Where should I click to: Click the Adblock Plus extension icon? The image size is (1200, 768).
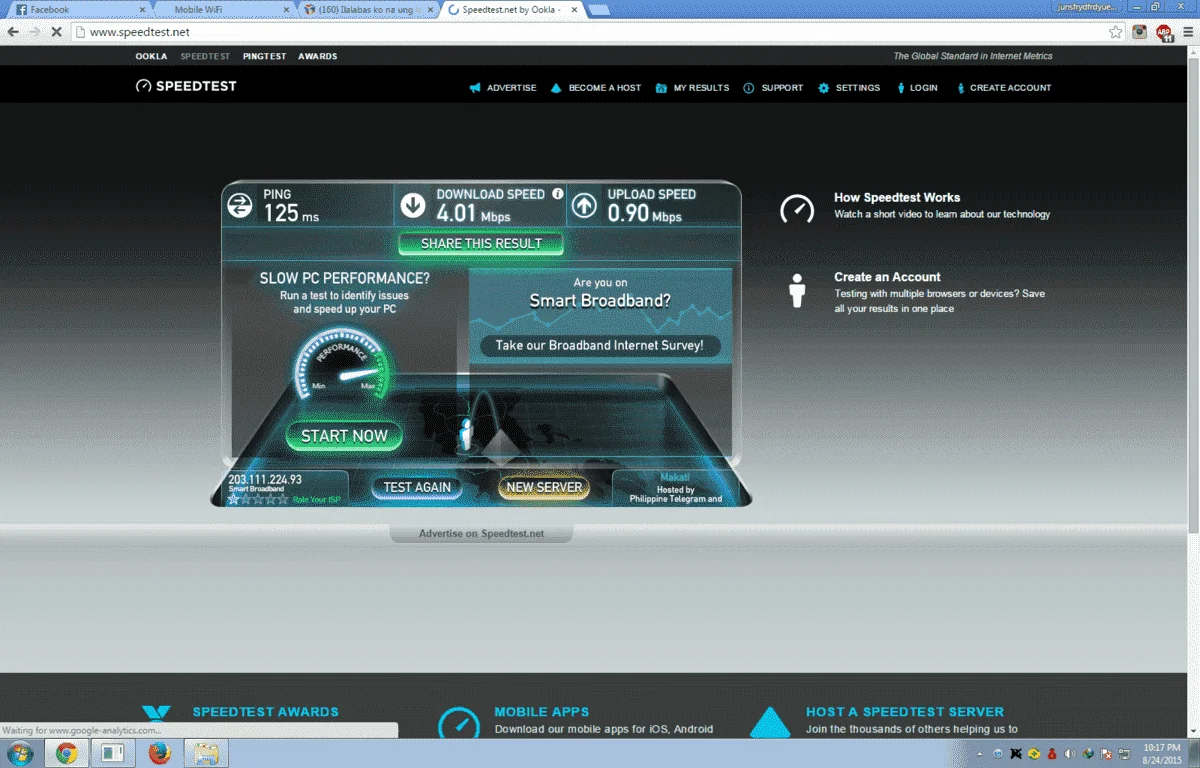coord(1164,32)
